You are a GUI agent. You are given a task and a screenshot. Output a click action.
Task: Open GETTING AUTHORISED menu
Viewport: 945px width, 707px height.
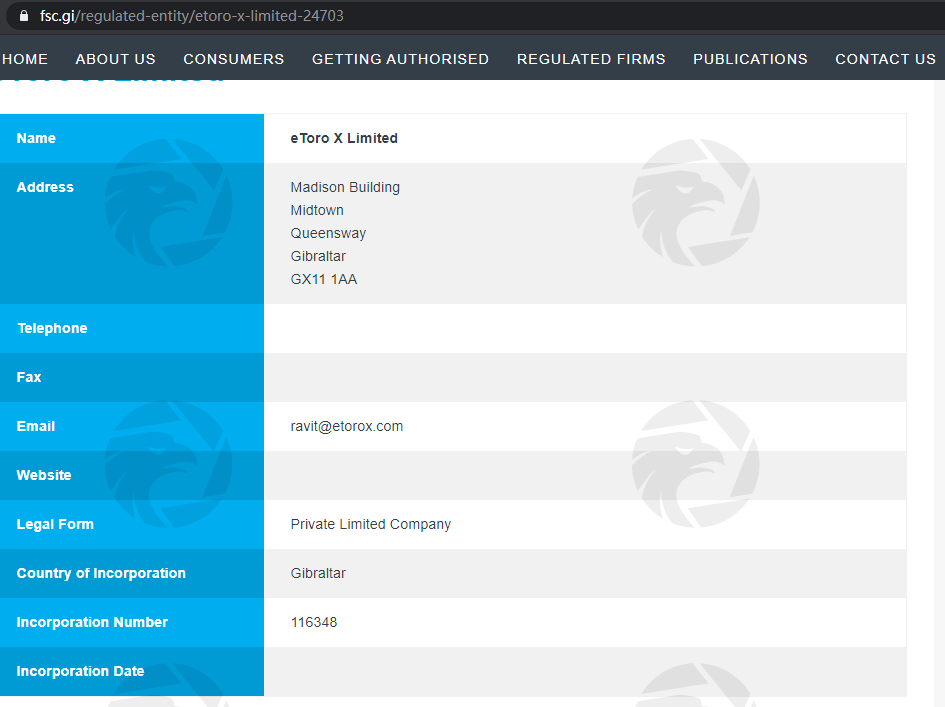pyautogui.click(x=400, y=59)
